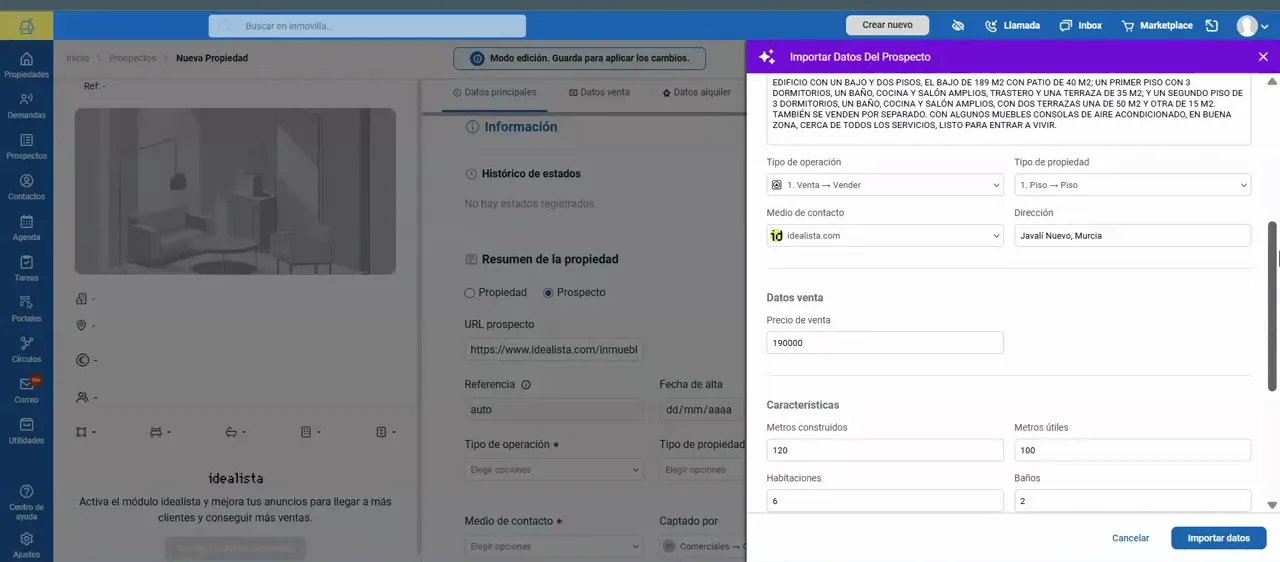The height and width of the screenshot is (562, 1280).
Task: Click Referencia auto field
Action: (554, 410)
